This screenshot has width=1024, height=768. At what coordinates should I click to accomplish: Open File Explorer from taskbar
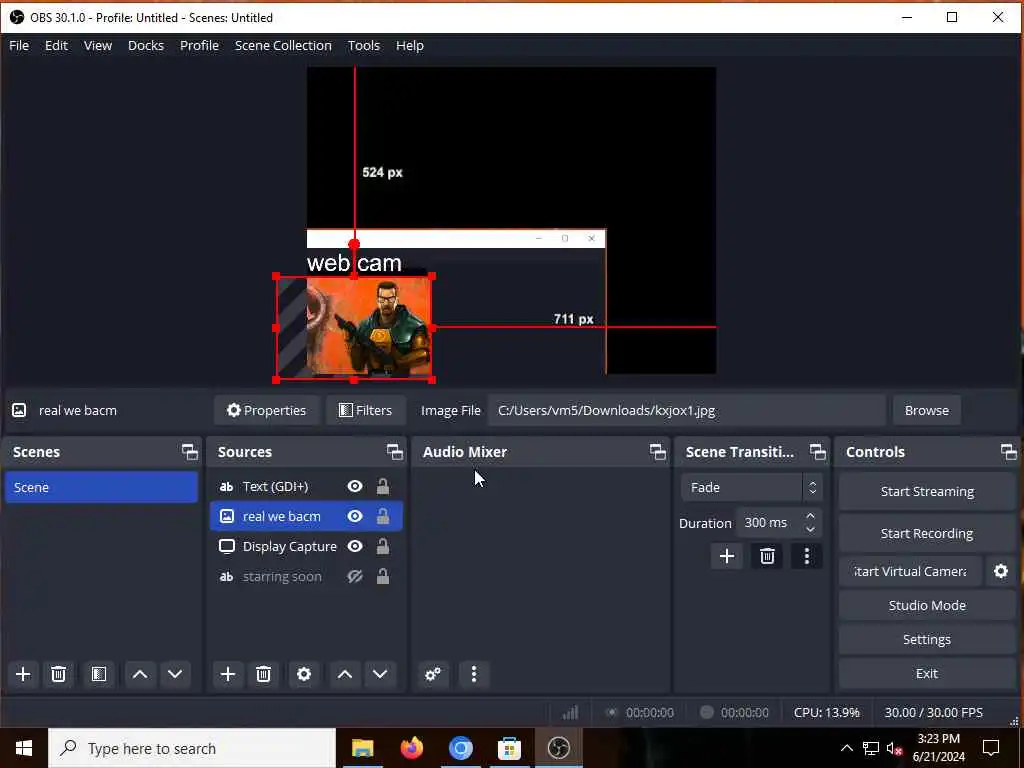tap(362, 748)
